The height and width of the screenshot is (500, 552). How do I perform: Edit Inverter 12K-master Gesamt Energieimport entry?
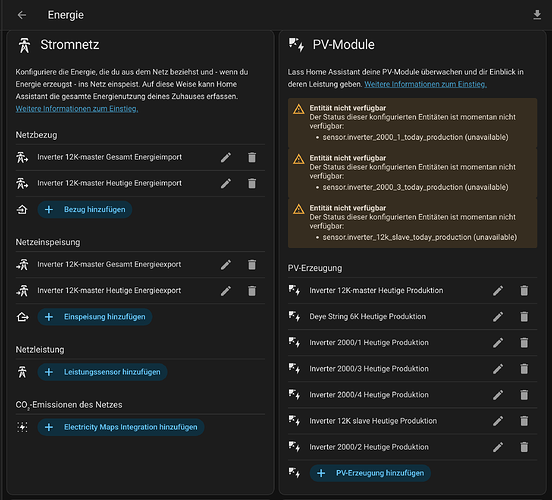click(x=226, y=157)
